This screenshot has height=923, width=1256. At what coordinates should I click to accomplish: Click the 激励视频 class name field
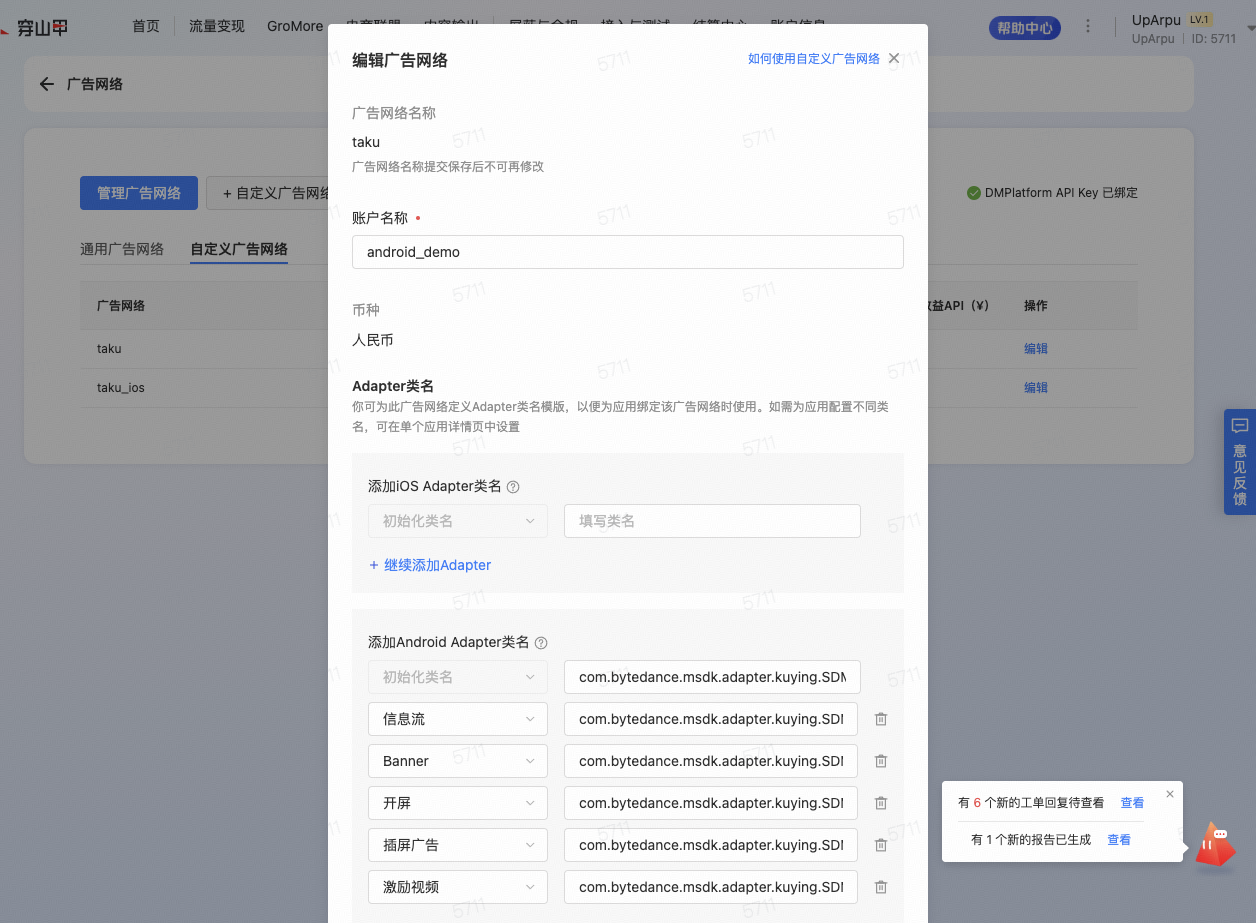[x=711, y=887]
